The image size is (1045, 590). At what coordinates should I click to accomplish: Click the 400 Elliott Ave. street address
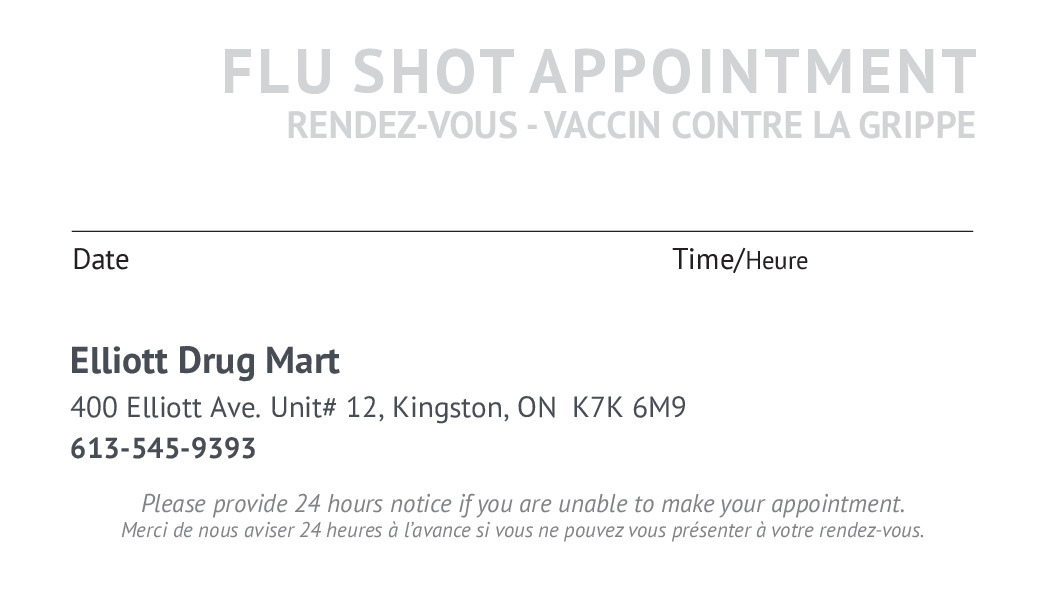(166, 408)
